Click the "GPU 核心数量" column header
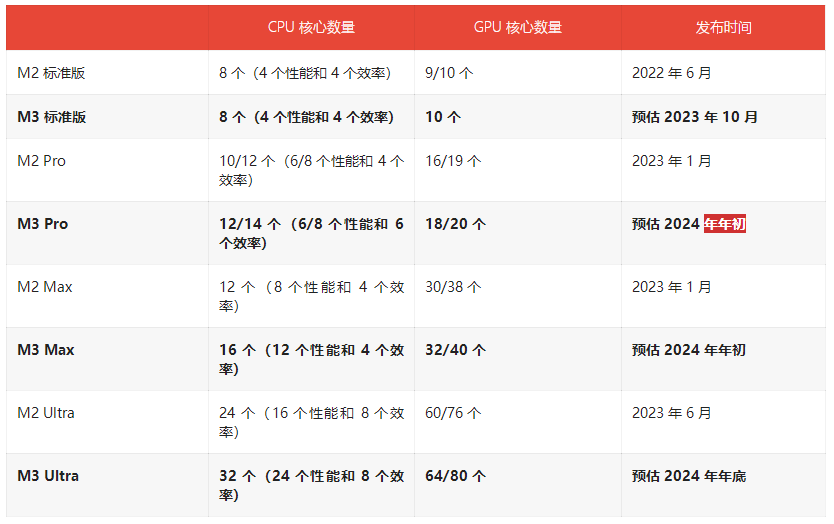The image size is (834, 524). [518, 27]
